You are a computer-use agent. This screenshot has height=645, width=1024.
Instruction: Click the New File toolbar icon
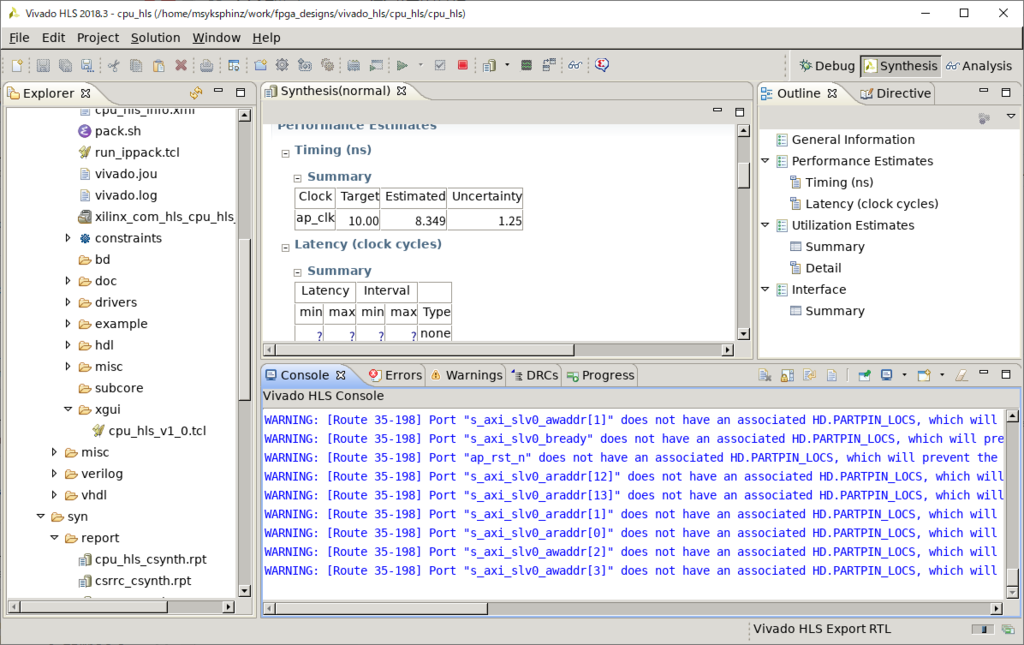click(18, 65)
